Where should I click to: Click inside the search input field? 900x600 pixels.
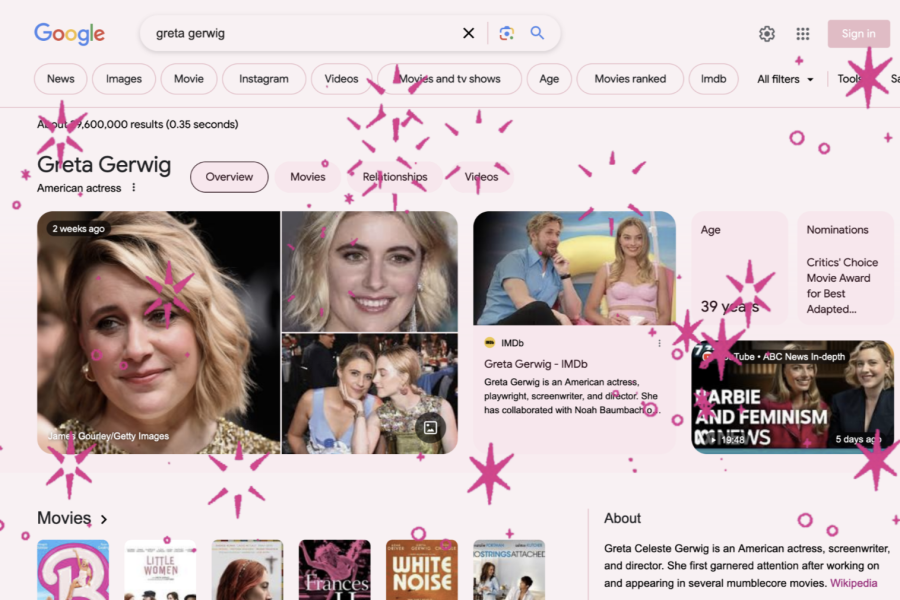[x=300, y=33]
